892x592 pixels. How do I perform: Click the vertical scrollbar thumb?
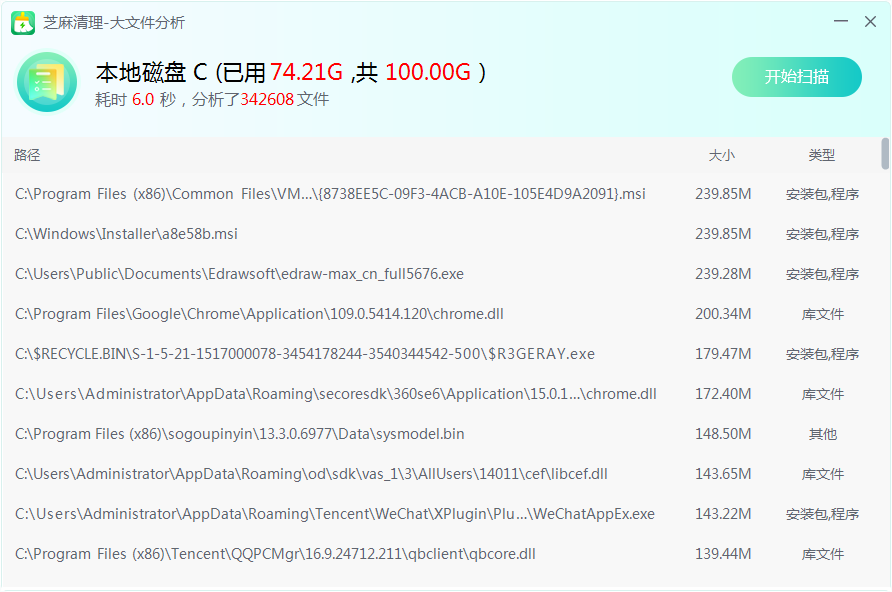(885, 154)
